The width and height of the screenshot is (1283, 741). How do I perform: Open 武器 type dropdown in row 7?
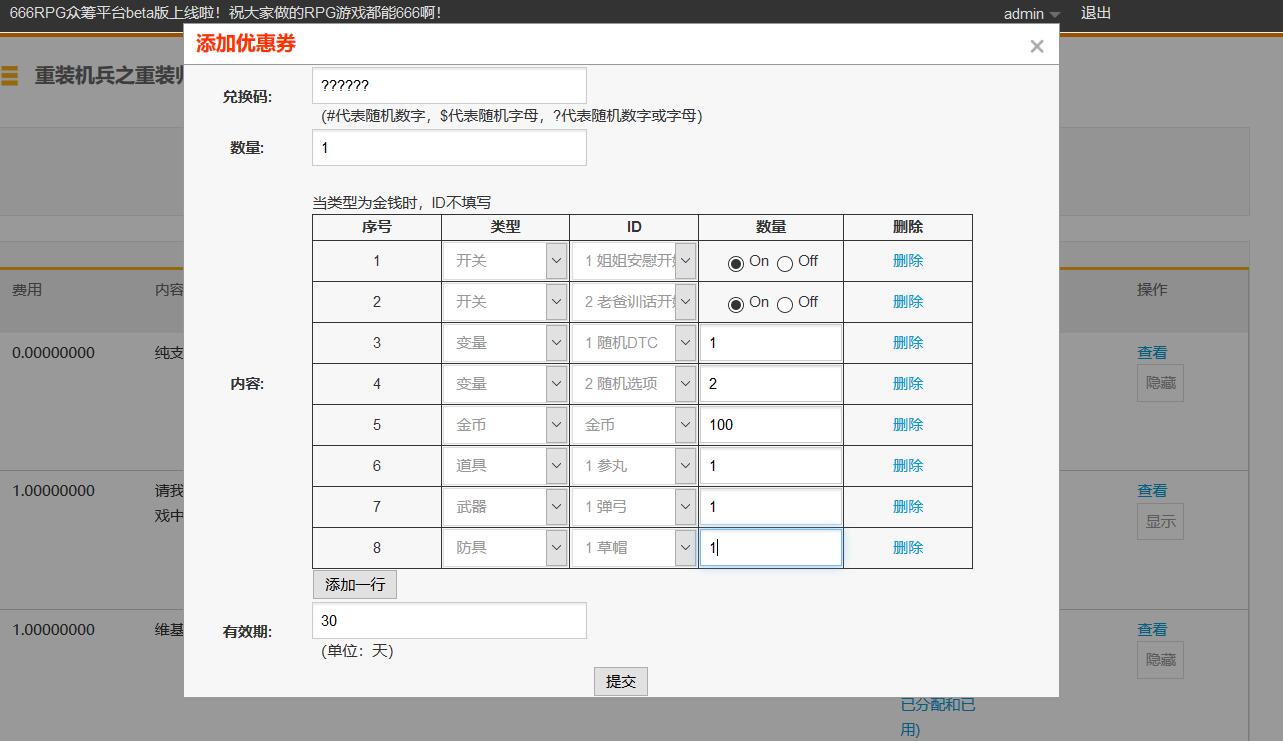[505, 507]
